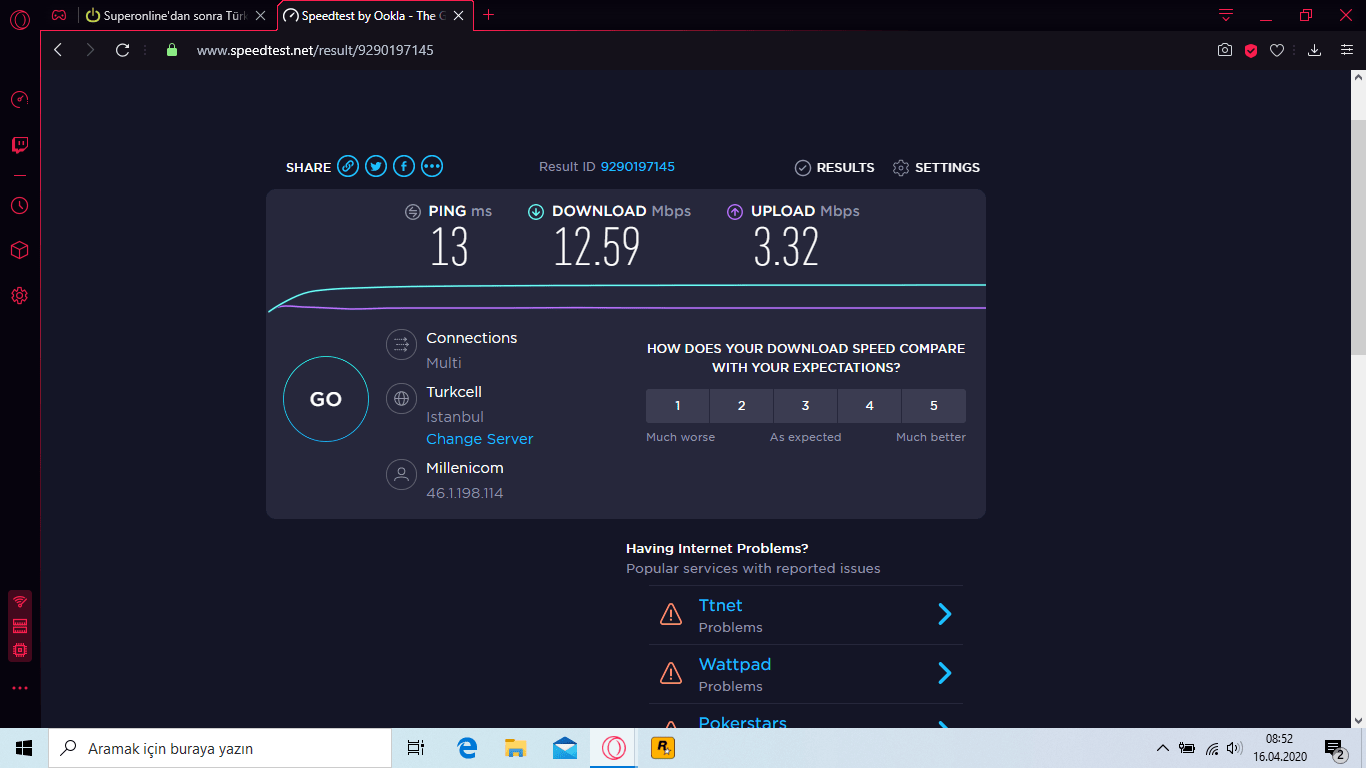
Task: Open the Opera menu logo
Action: coord(19,20)
